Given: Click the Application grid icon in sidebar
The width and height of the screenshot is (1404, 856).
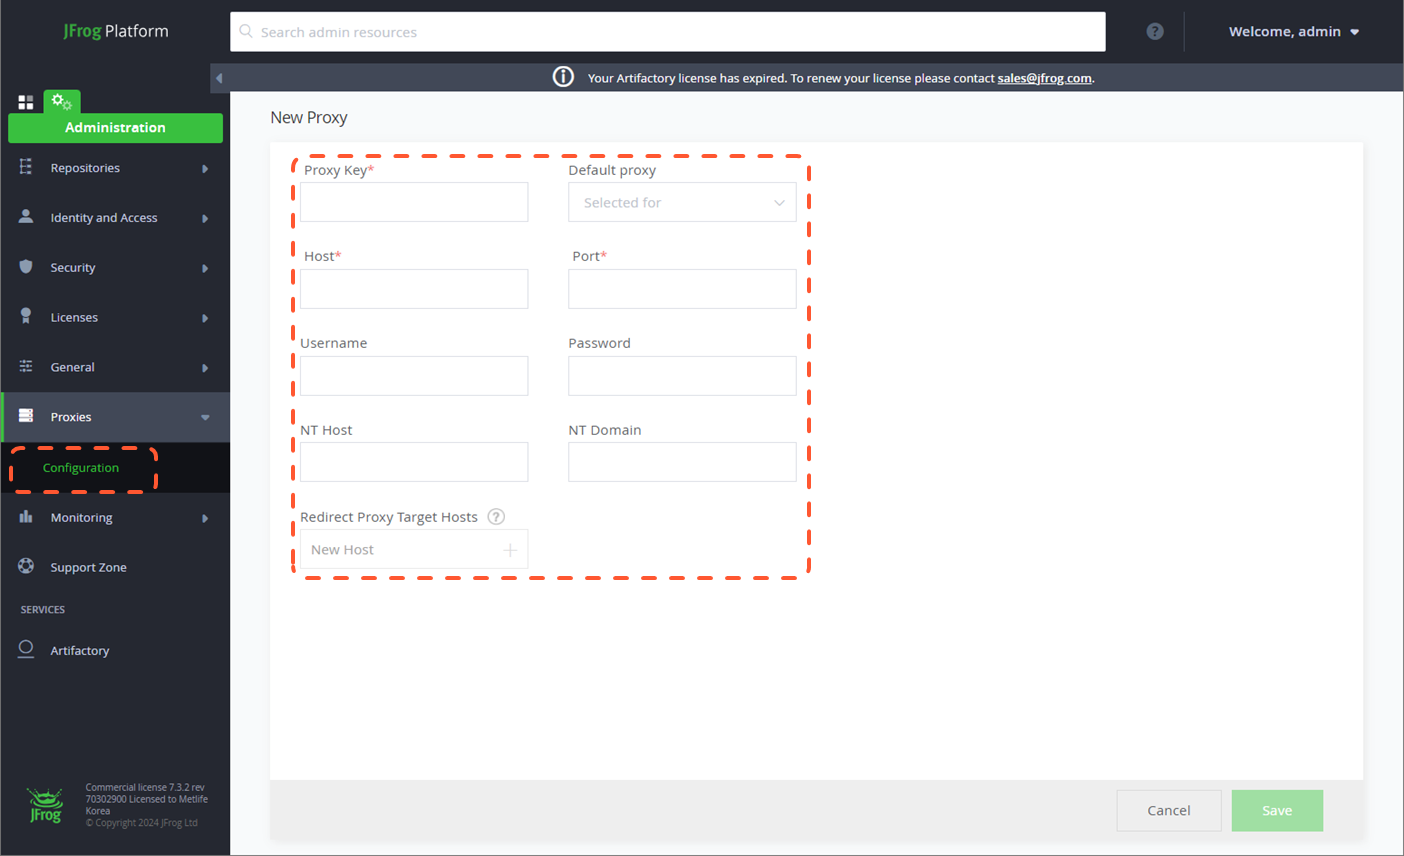Looking at the screenshot, I should (x=26, y=102).
